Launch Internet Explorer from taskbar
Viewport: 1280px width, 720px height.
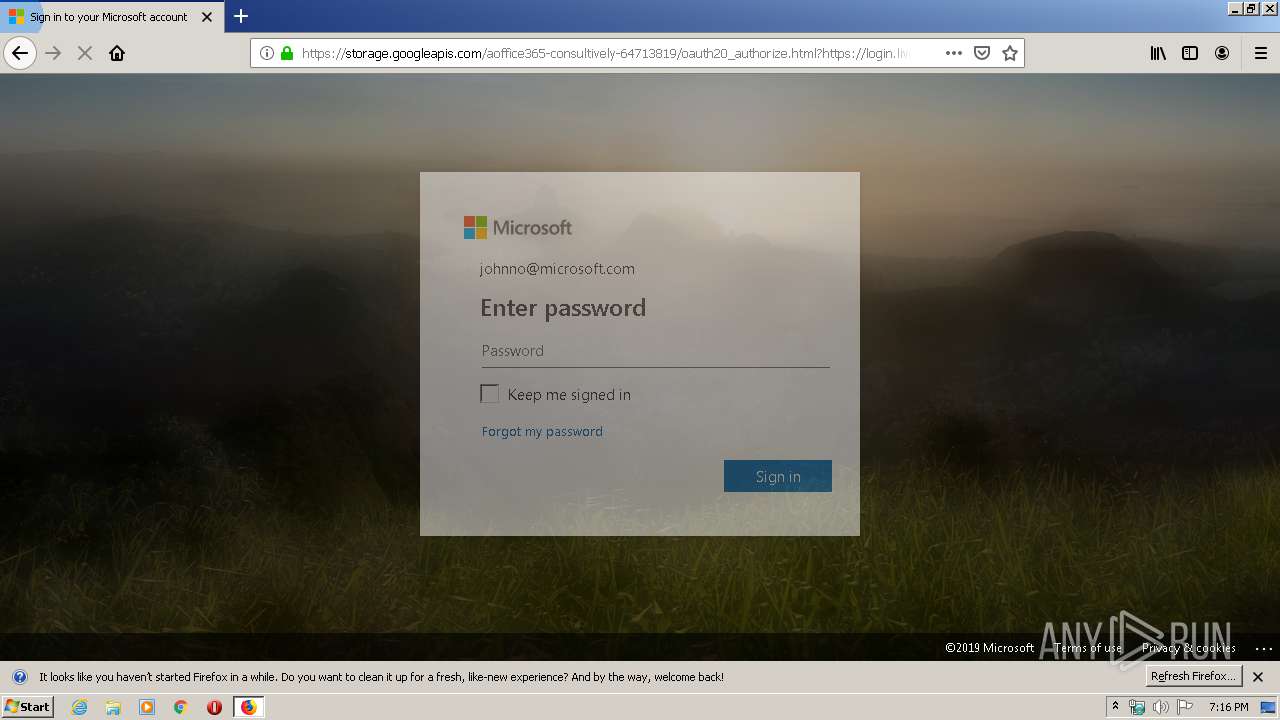pos(80,707)
